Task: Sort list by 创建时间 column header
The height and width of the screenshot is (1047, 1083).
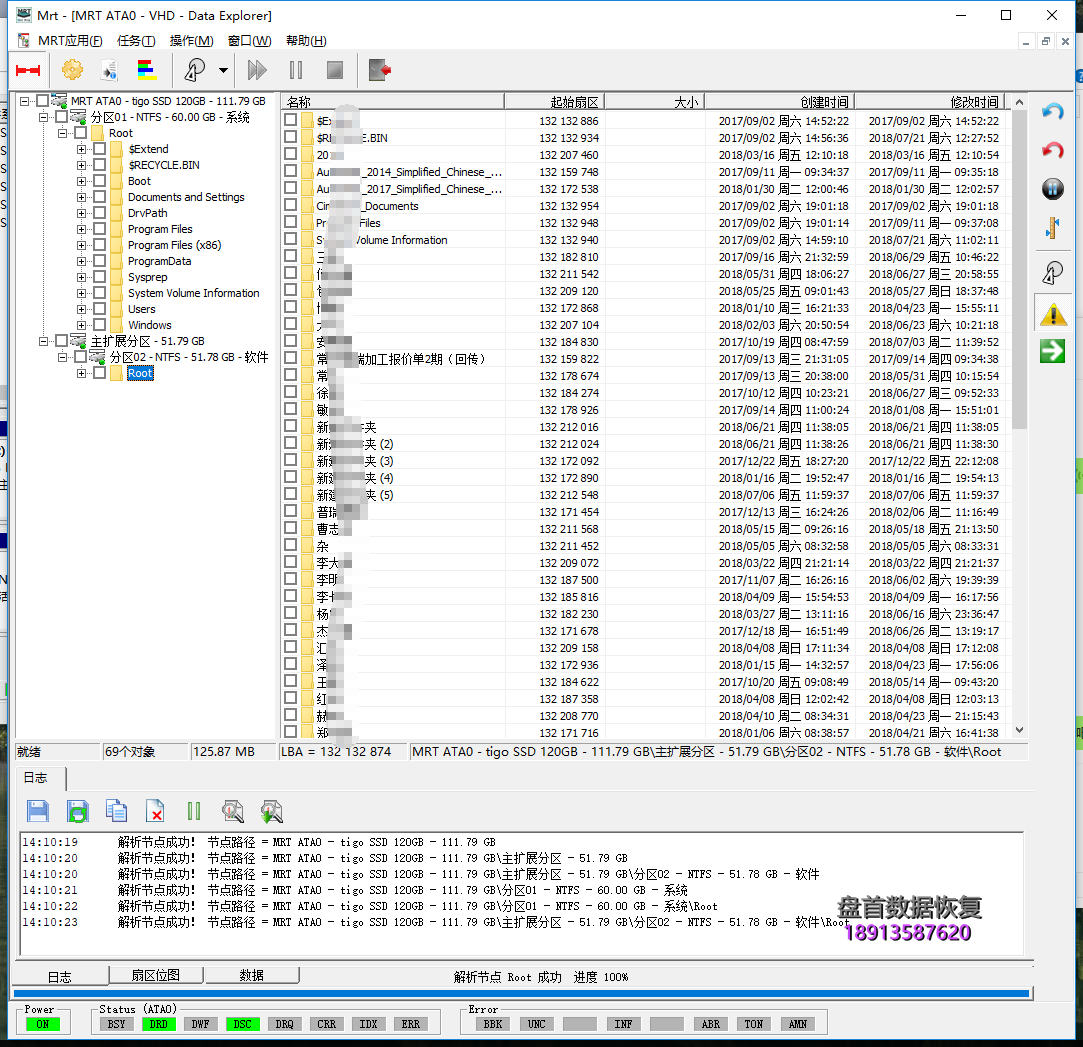Action: pos(780,102)
